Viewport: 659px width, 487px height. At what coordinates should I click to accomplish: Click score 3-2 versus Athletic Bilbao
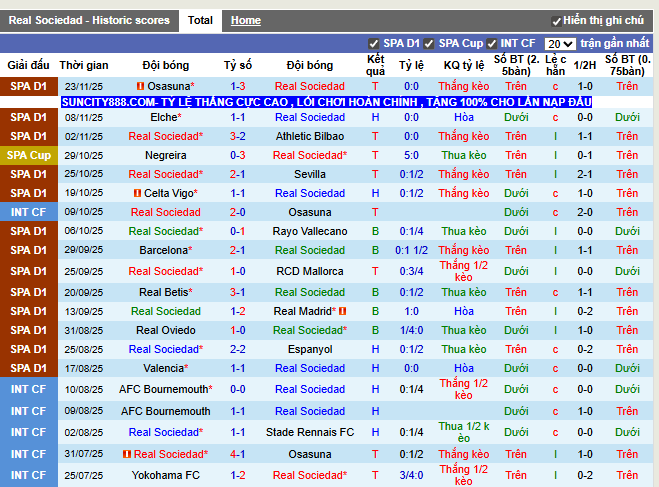(238, 136)
